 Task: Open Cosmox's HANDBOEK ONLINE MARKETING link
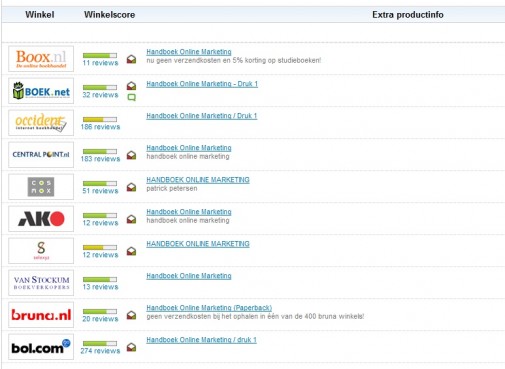point(198,180)
